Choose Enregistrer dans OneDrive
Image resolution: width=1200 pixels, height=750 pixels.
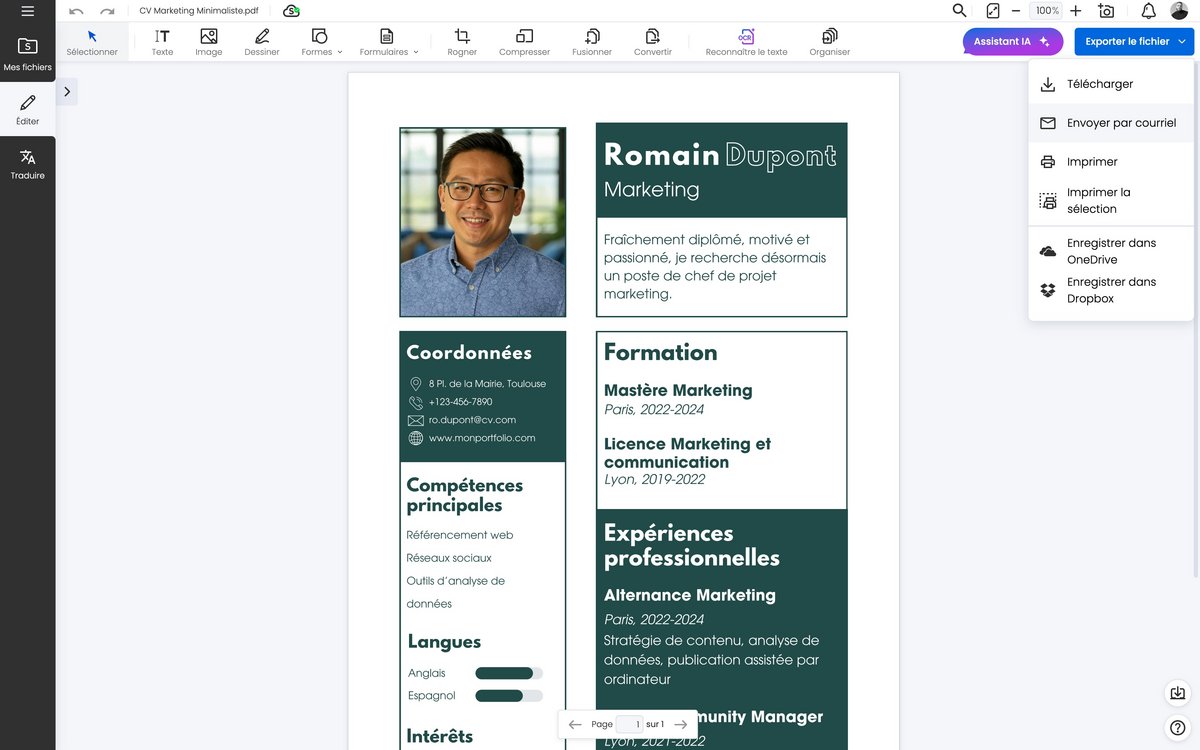tap(1111, 251)
